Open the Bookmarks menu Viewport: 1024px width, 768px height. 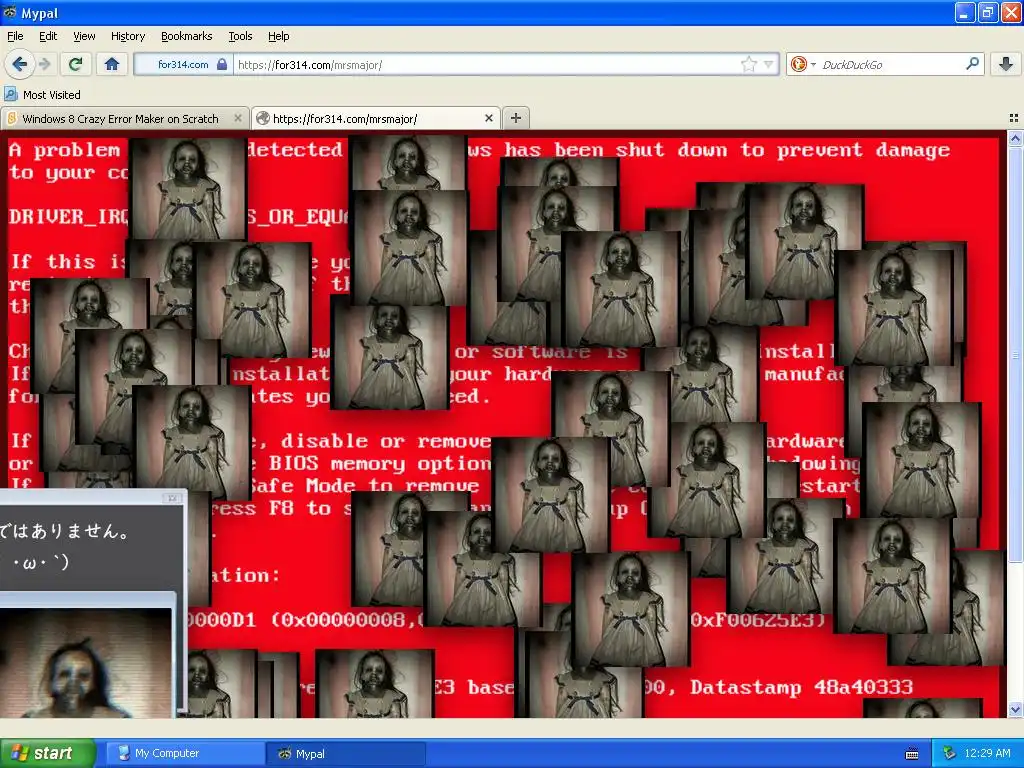(x=187, y=36)
